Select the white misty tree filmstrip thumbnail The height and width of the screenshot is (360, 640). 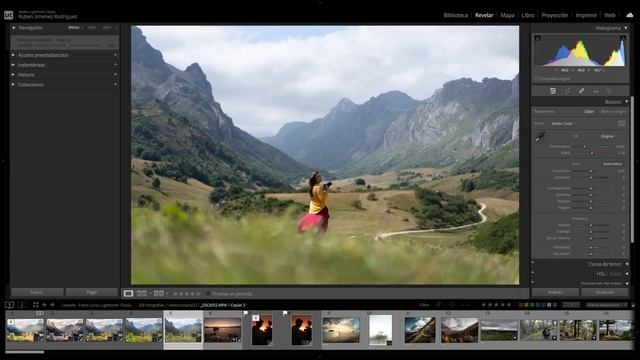[x=380, y=330]
